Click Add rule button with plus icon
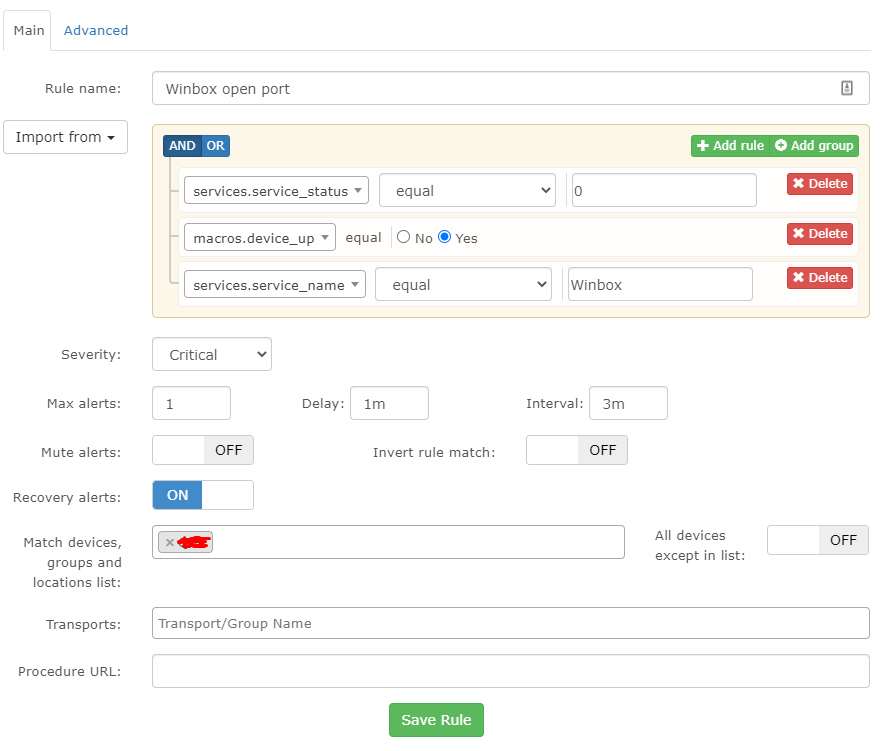 (729, 146)
